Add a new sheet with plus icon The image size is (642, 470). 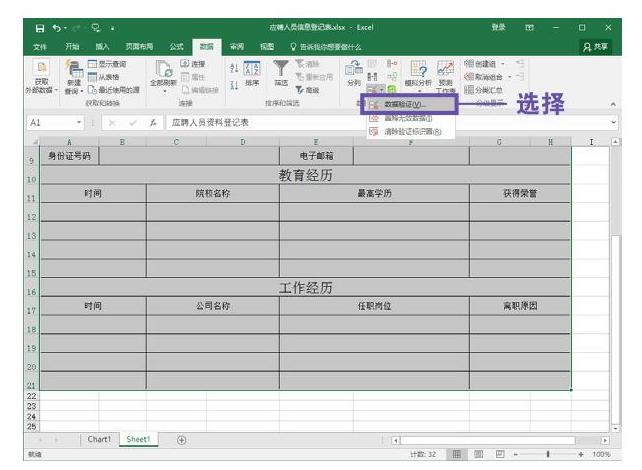(x=181, y=440)
